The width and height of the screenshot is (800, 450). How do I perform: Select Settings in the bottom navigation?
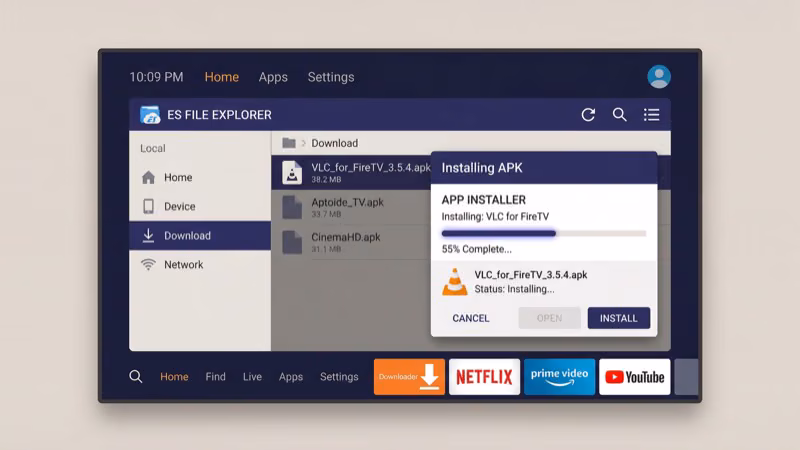coord(339,377)
